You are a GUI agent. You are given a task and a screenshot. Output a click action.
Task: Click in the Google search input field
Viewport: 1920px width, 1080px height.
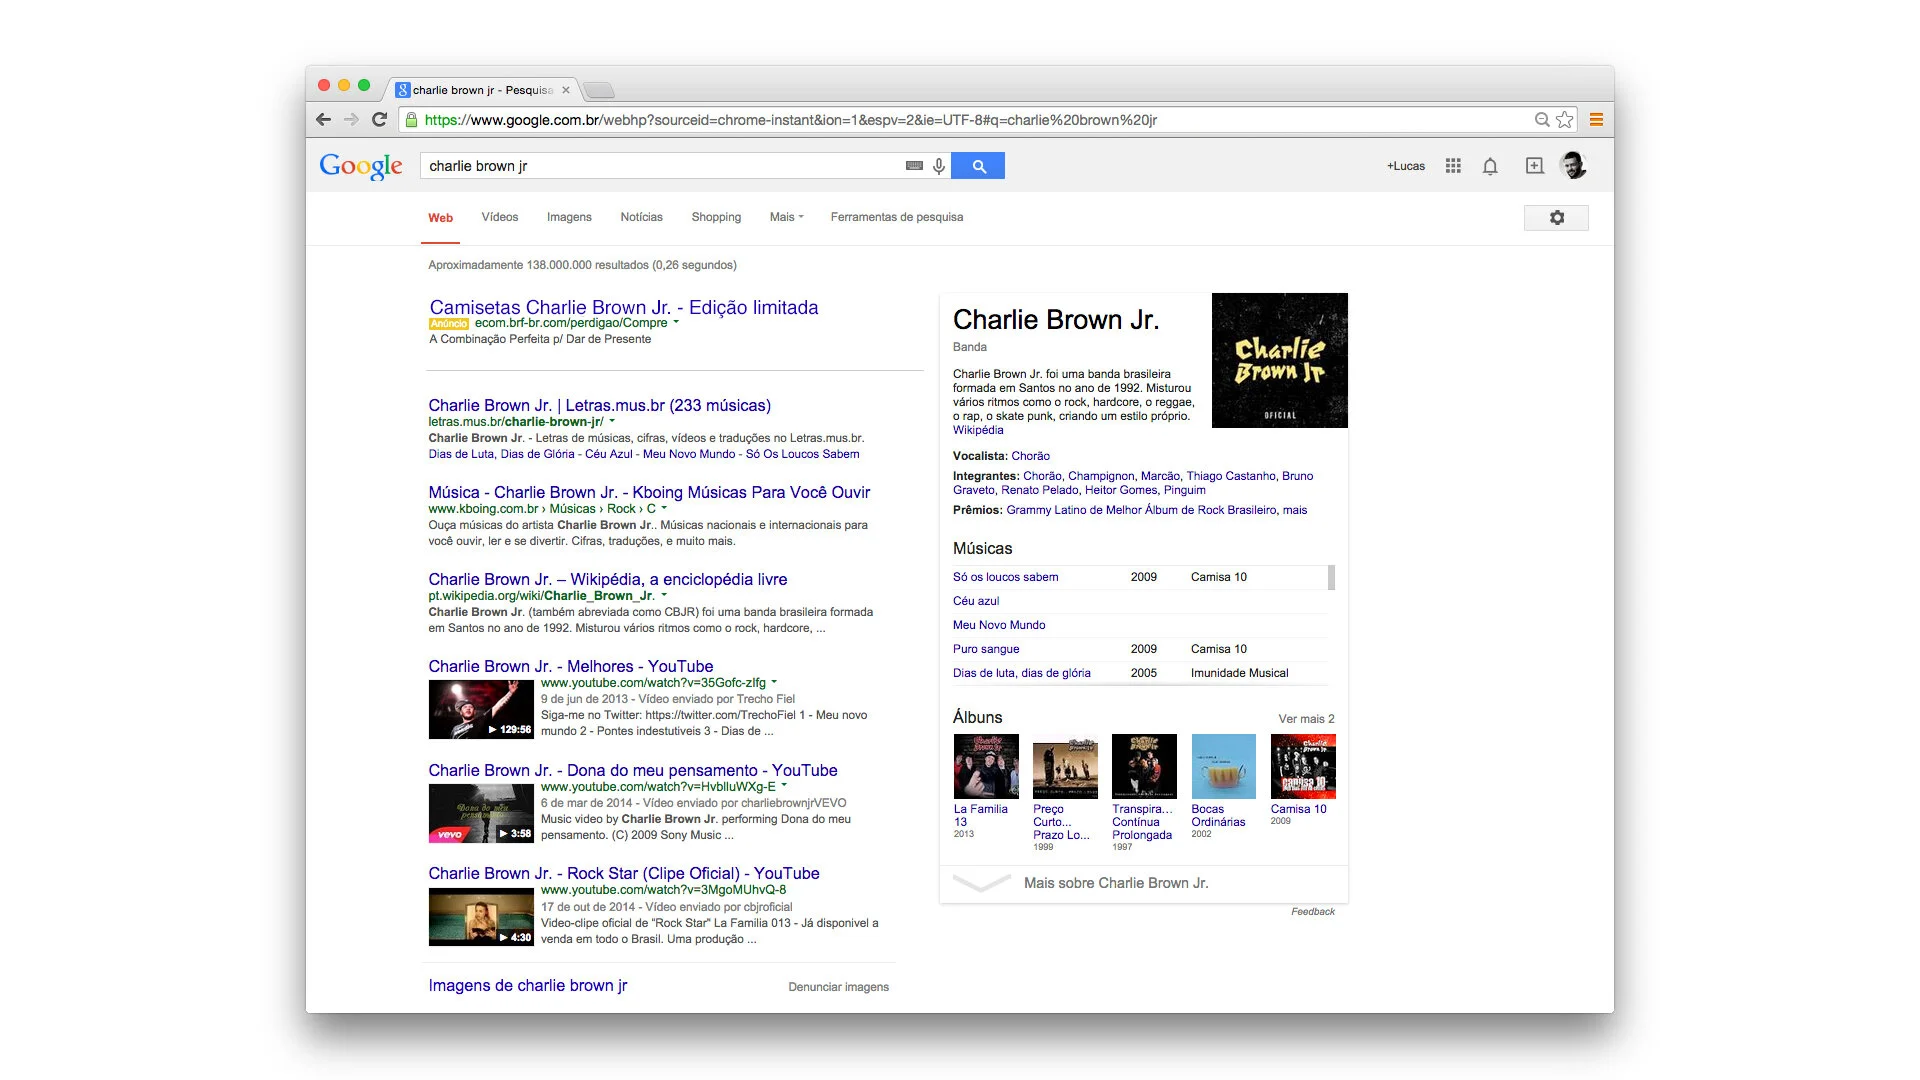pyautogui.click(x=662, y=166)
